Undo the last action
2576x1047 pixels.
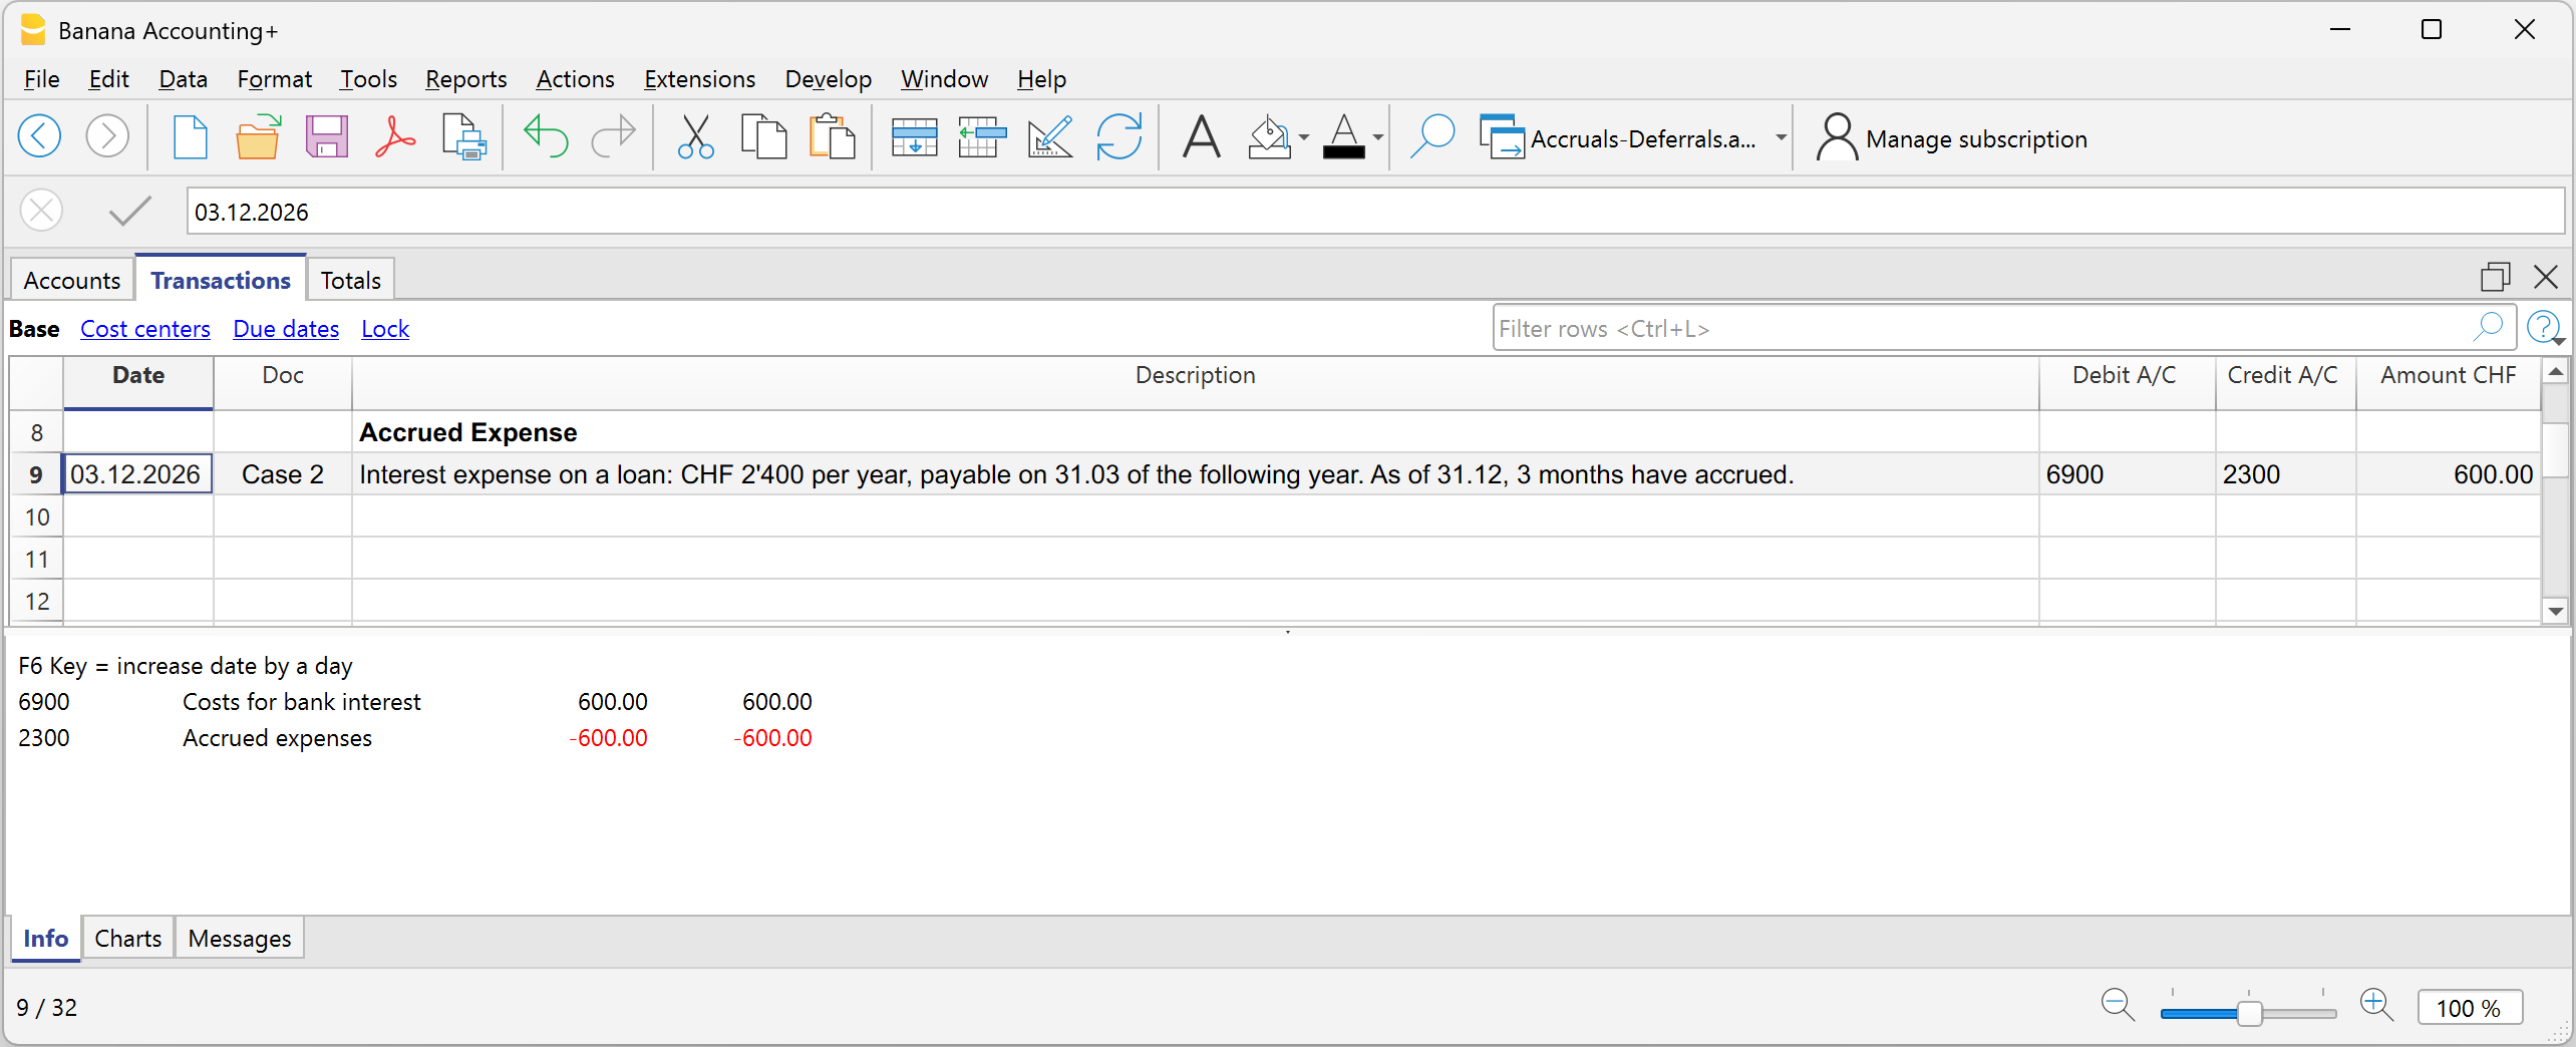tap(546, 137)
